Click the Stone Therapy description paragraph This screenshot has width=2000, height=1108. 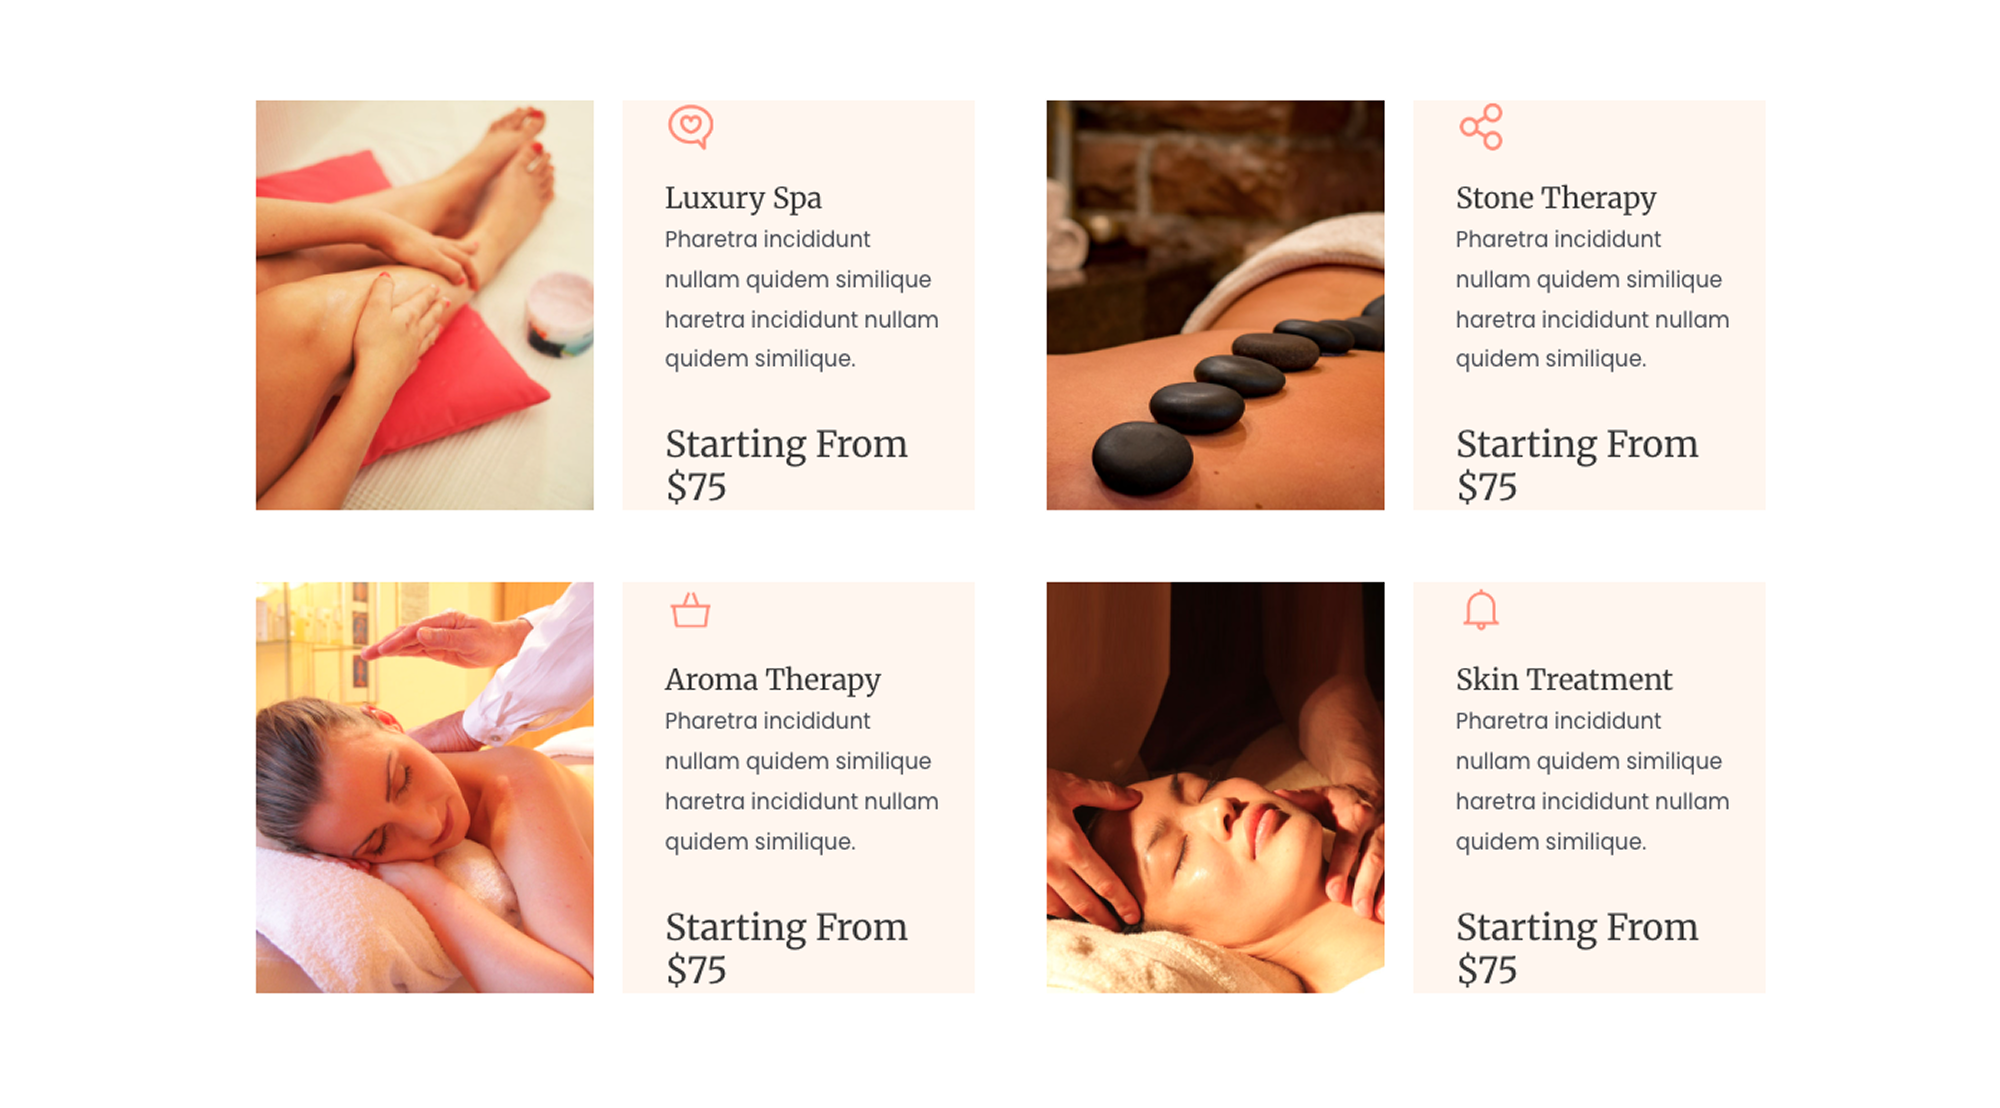[x=1592, y=299]
